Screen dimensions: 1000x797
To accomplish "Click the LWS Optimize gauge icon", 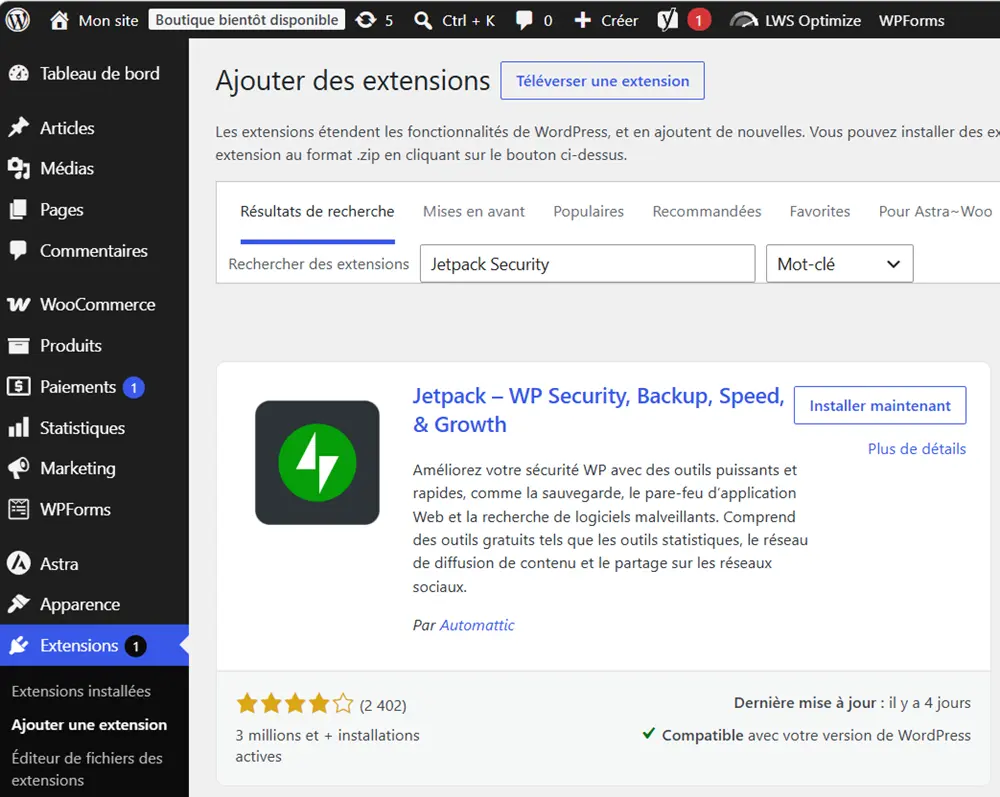I will 744,20.
